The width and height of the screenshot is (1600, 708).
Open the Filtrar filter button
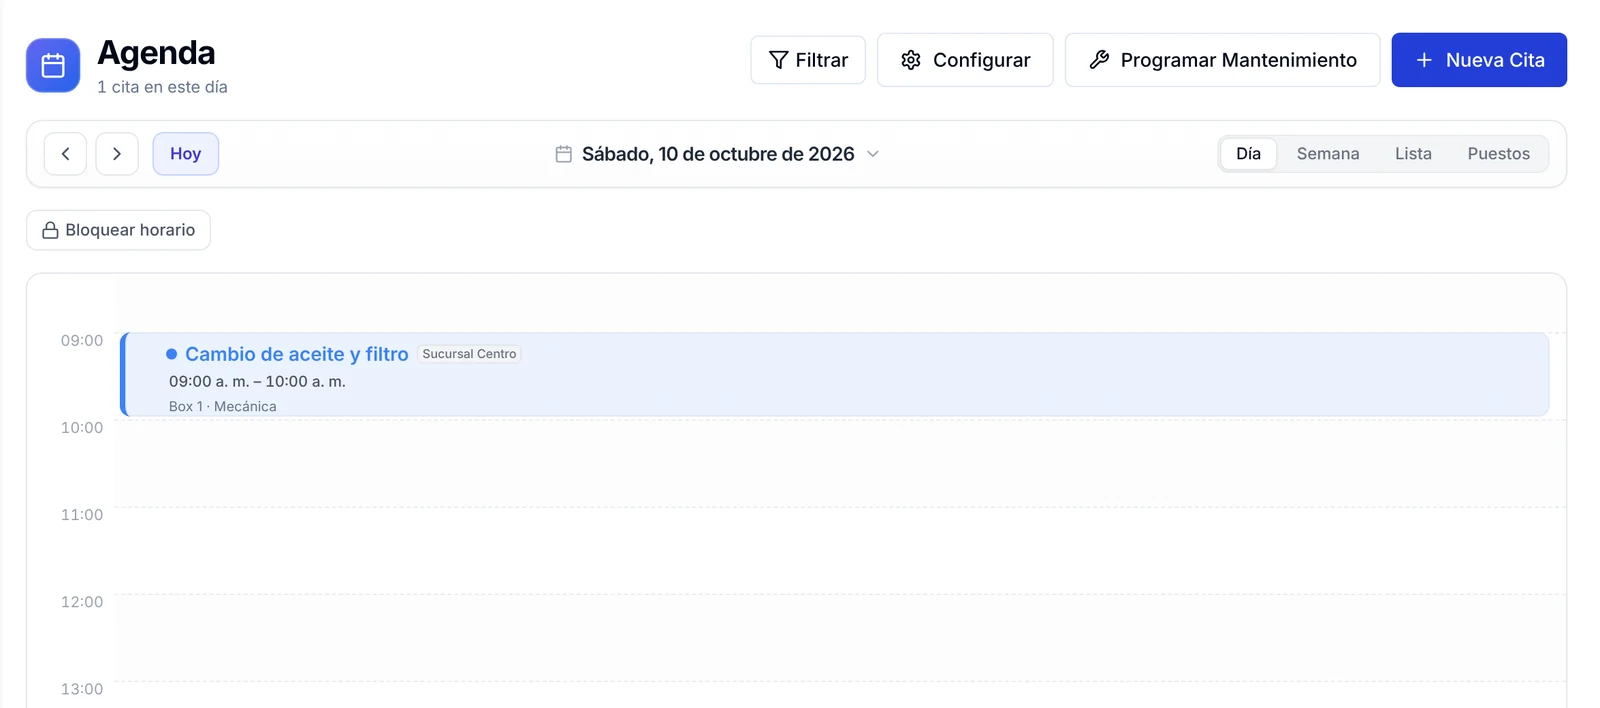[x=808, y=60]
